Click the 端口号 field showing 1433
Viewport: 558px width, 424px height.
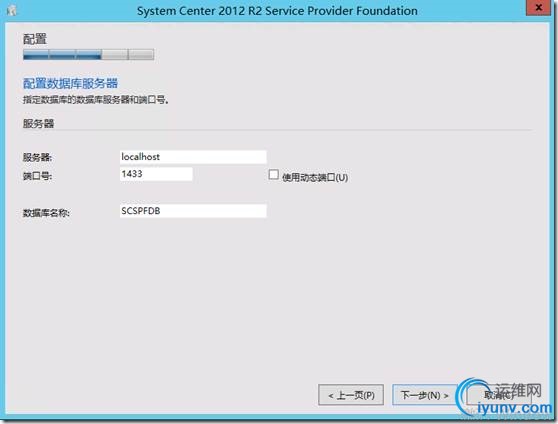(156, 174)
